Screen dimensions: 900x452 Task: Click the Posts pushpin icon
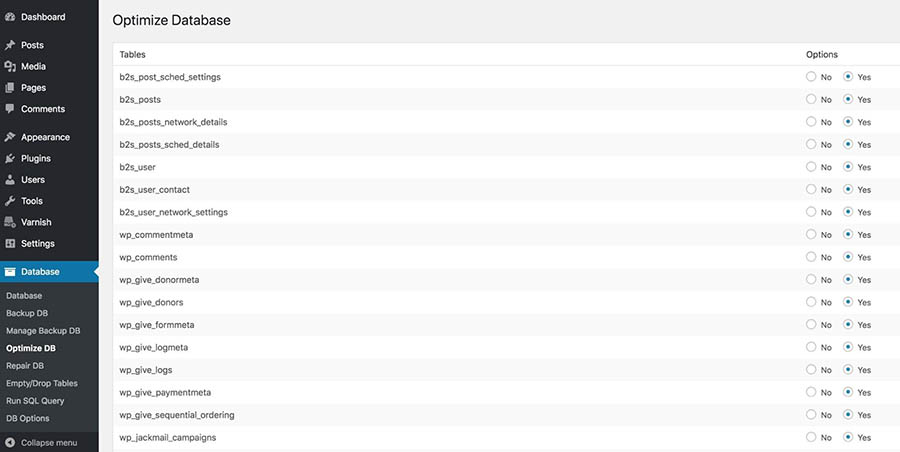point(10,45)
